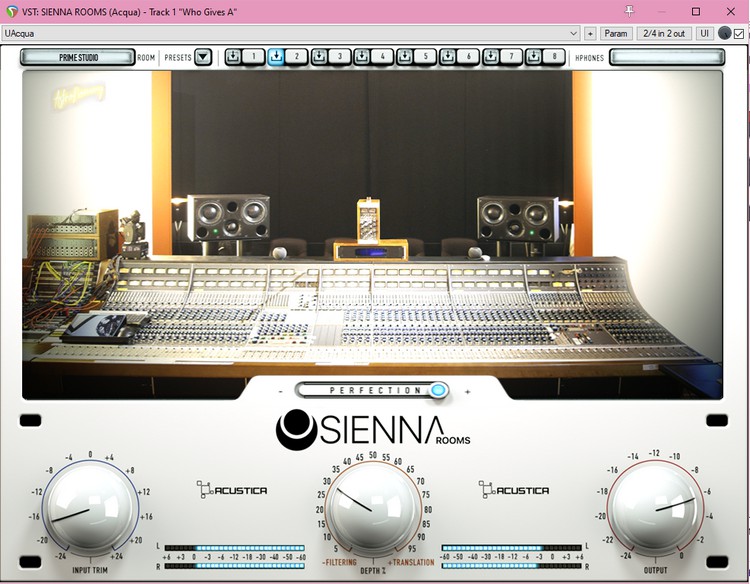Recall preset slot 6
This screenshot has width=750, height=584.
(x=468, y=57)
